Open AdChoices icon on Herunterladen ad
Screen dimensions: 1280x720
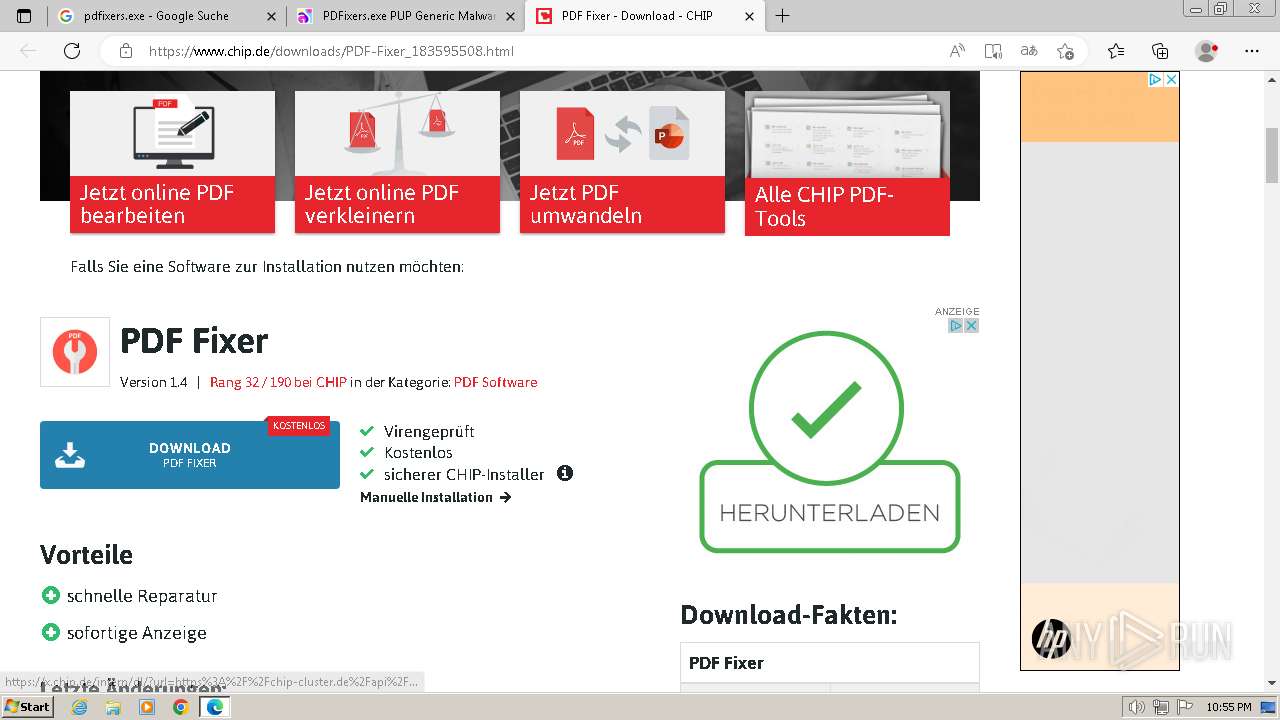pos(956,326)
